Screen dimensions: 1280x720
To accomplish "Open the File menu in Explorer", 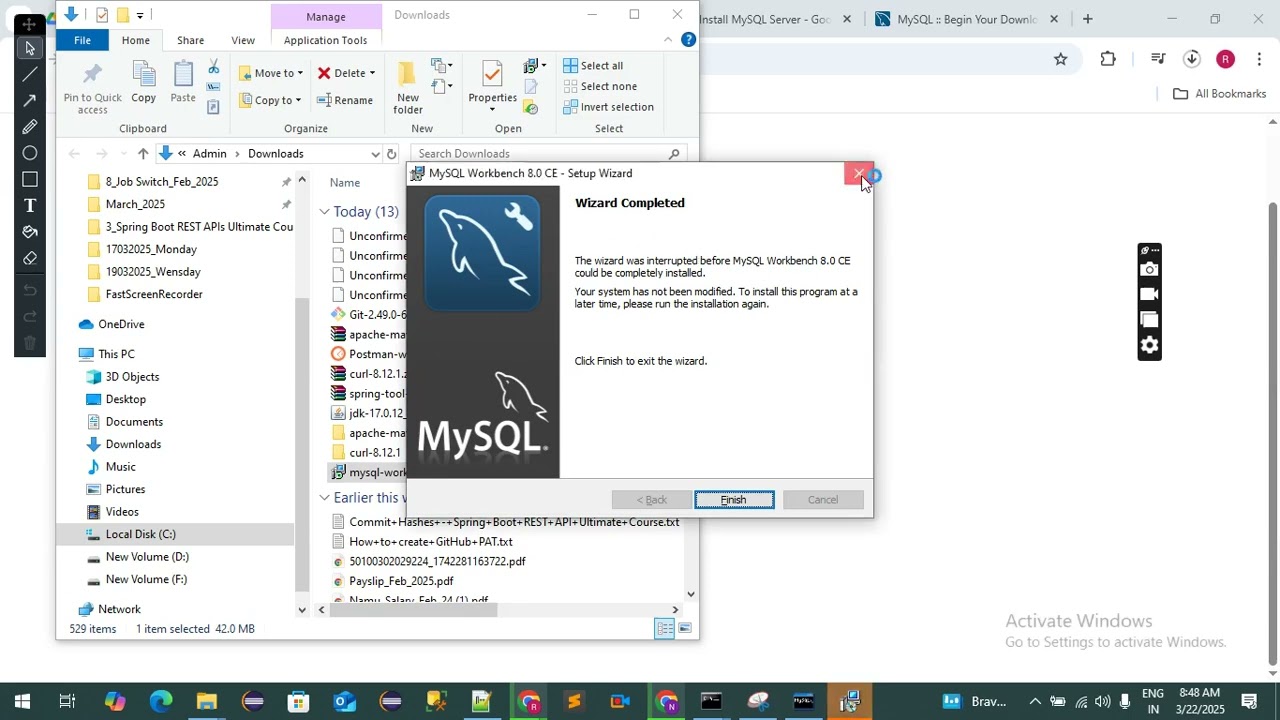I will tap(82, 40).
